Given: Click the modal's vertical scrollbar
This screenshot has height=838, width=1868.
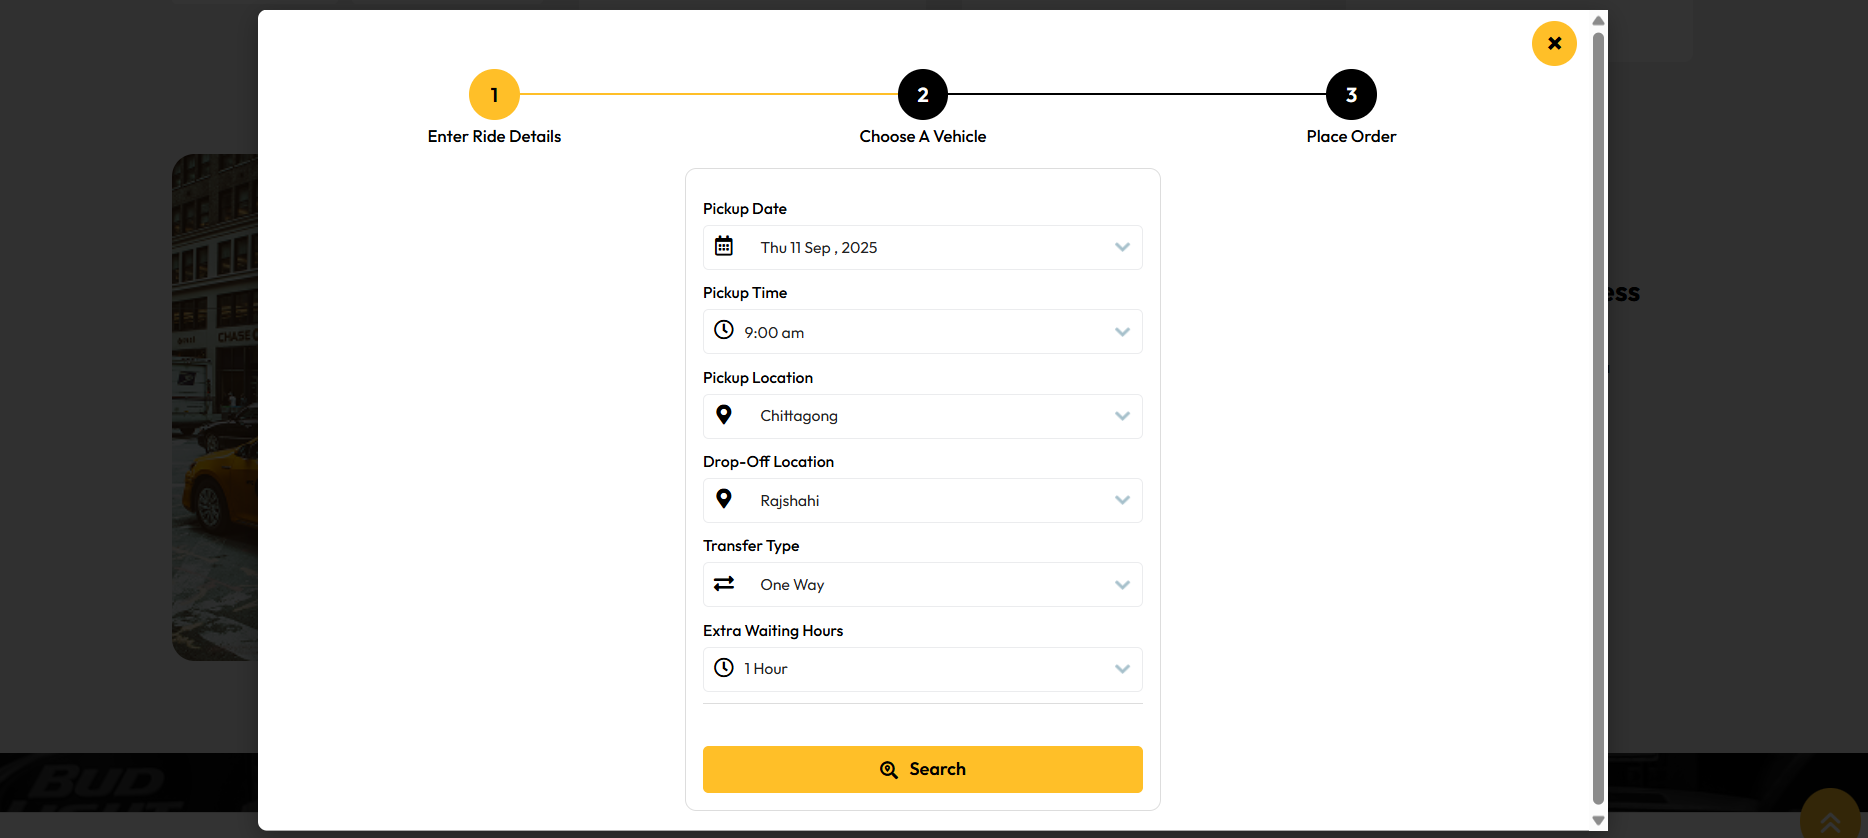Looking at the screenshot, I should 1598,400.
